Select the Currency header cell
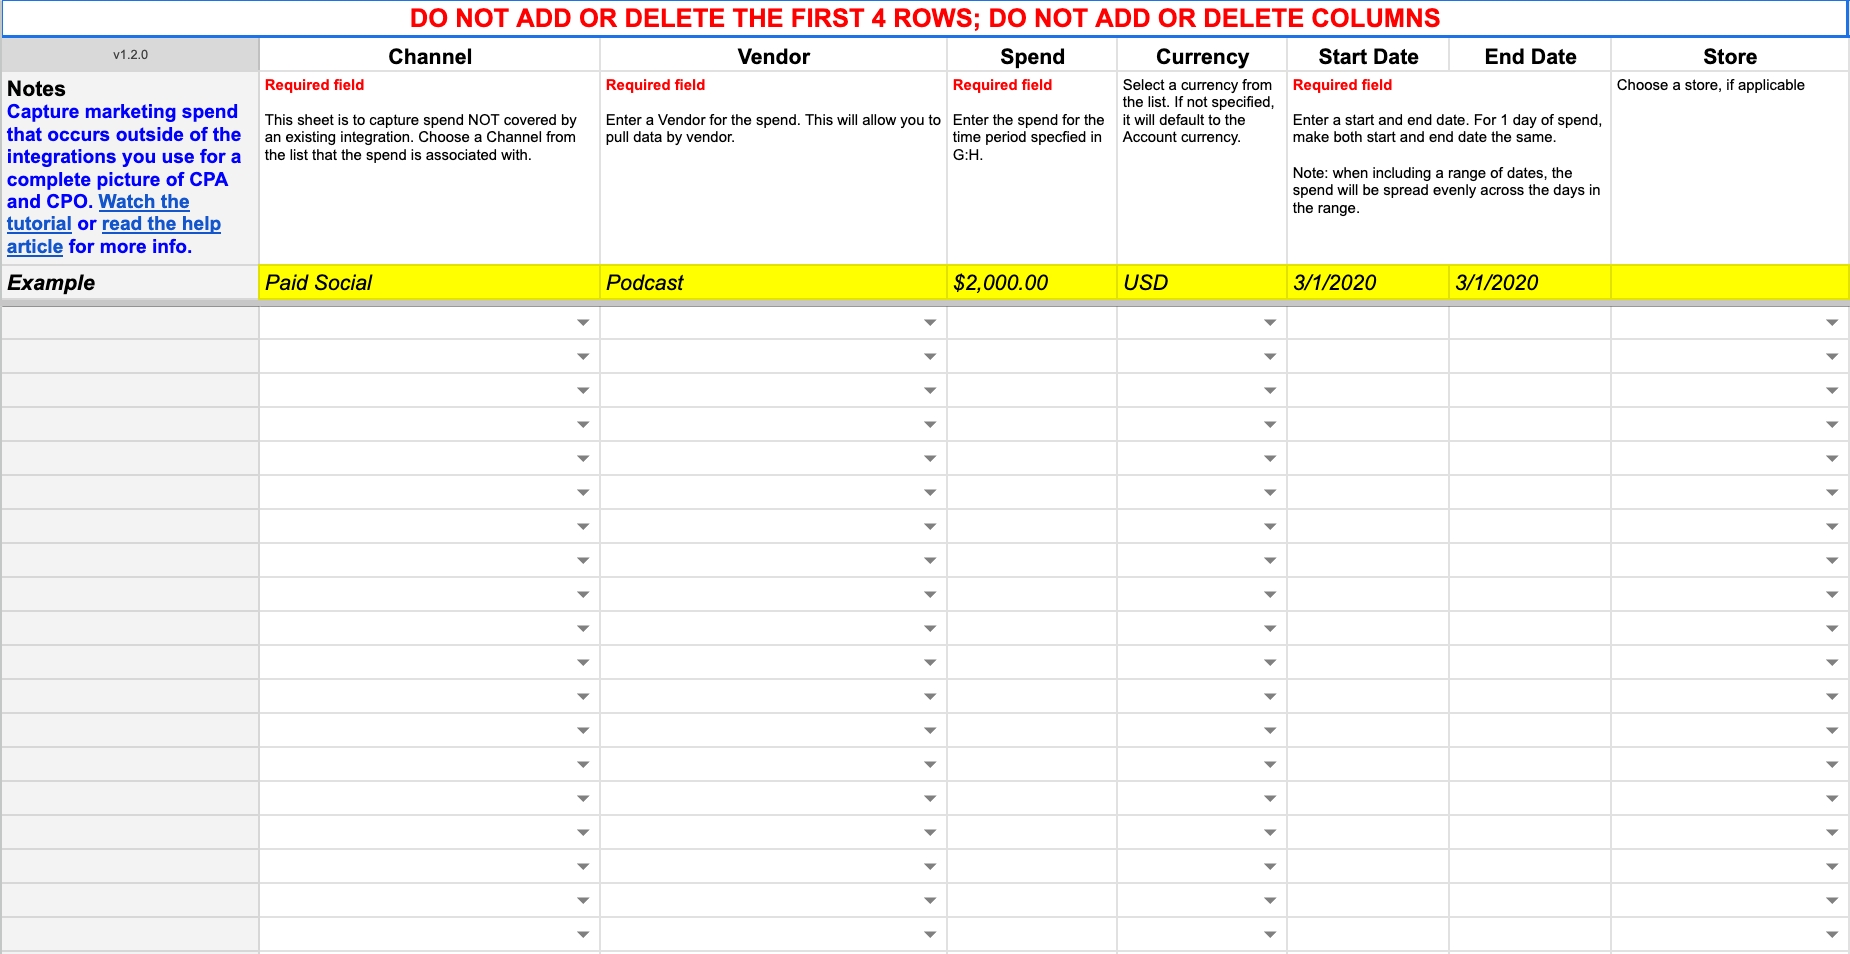Image resolution: width=1850 pixels, height=954 pixels. pos(1201,56)
